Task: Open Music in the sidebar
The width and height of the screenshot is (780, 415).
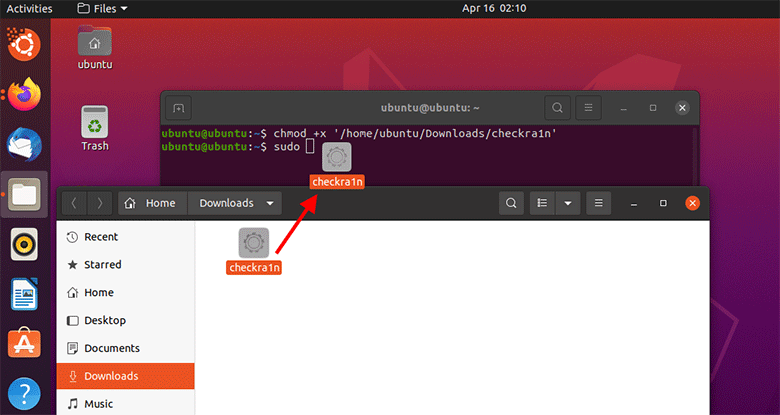Action: pos(125,404)
